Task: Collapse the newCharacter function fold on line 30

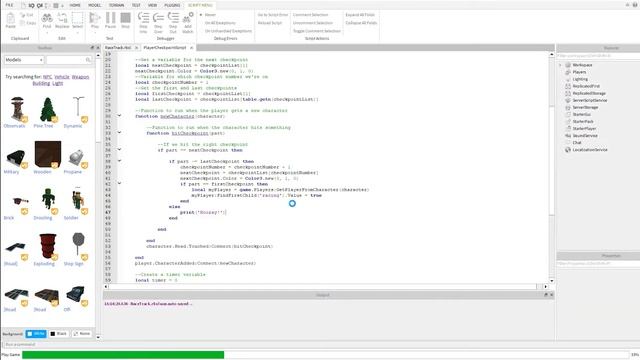Action: tap(119, 116)
